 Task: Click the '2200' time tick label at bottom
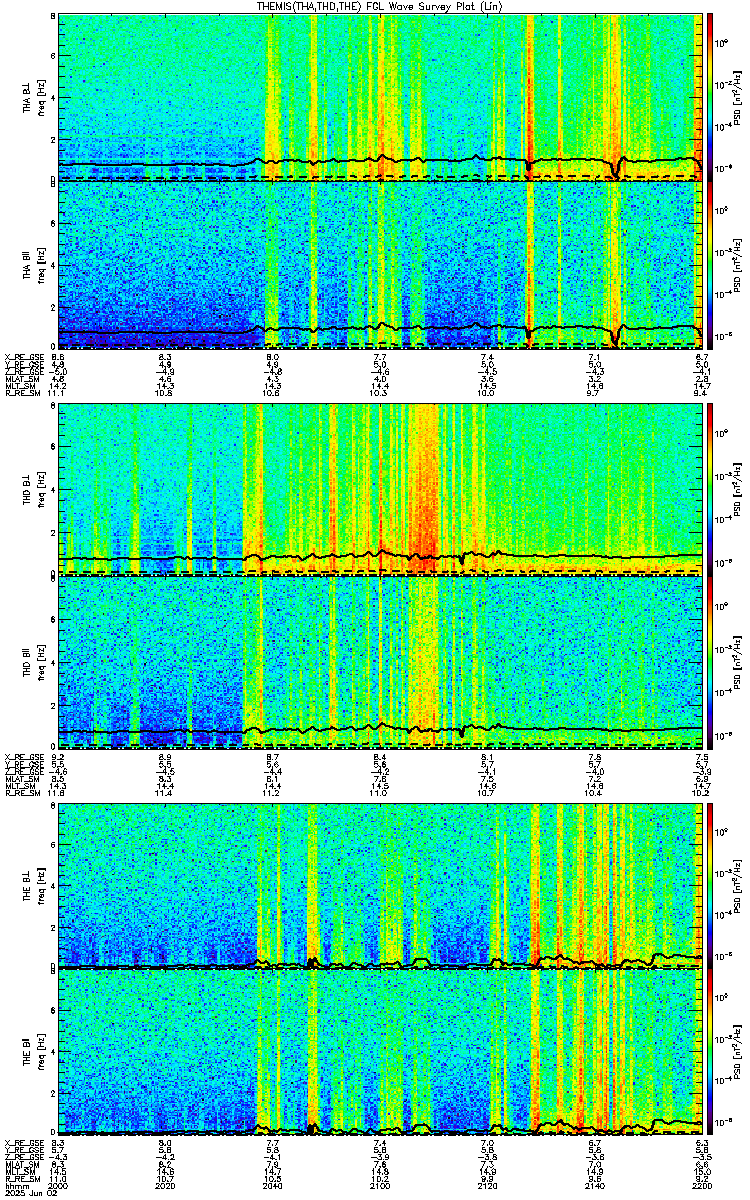[704, 1185]
